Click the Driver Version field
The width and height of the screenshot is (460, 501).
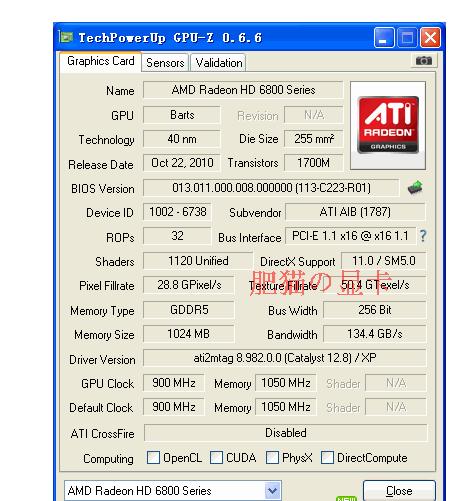point(285,358)
